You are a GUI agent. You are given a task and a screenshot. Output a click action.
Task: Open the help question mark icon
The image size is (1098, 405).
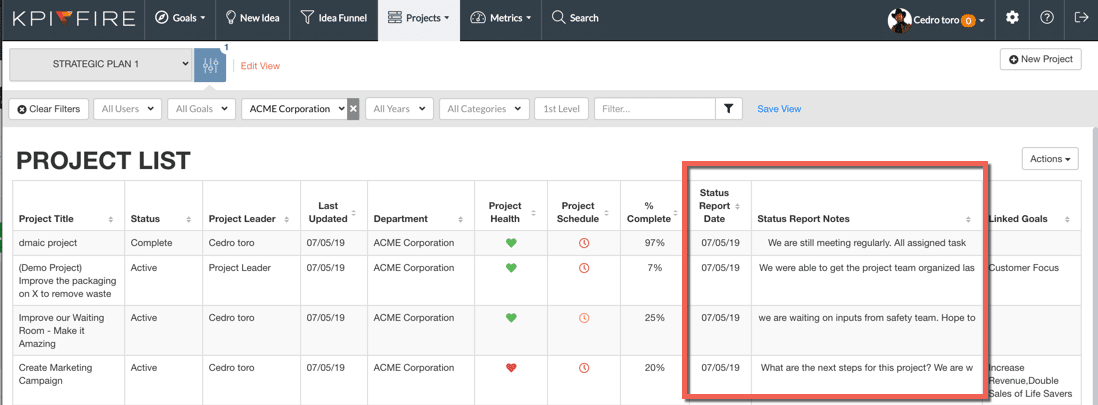click(x=1046, y=18)
